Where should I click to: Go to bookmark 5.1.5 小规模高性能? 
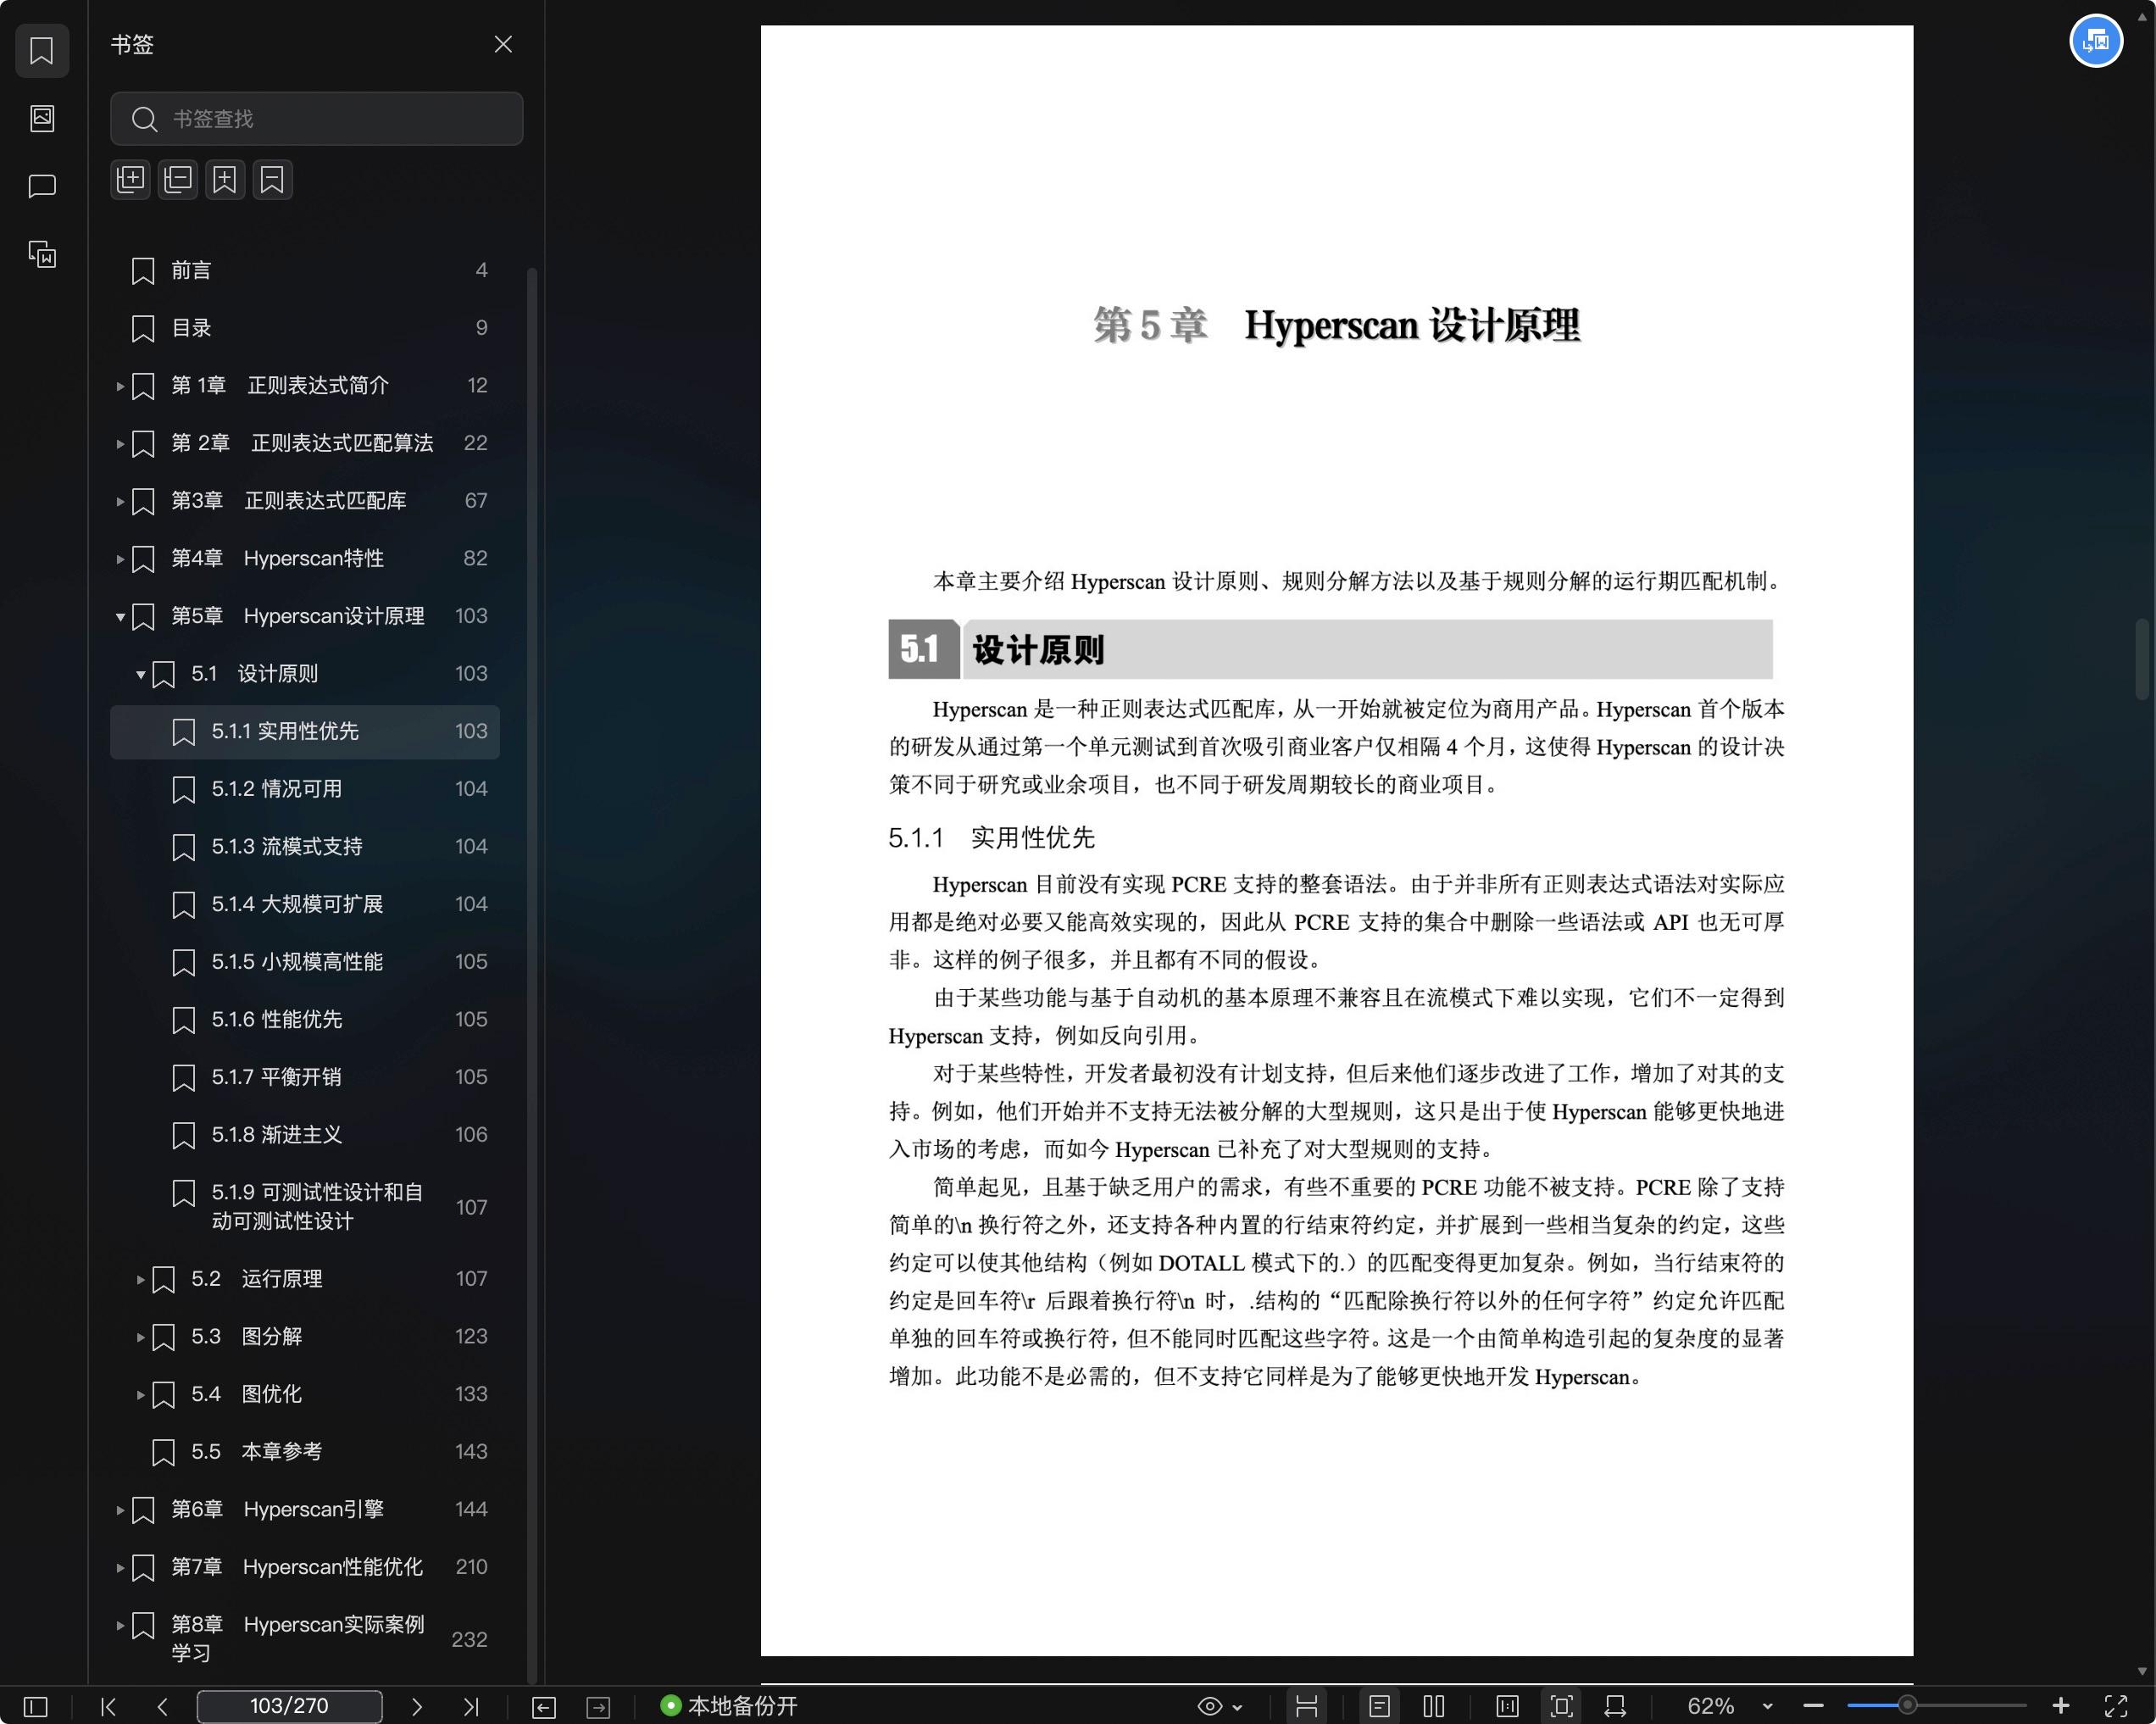305,962
